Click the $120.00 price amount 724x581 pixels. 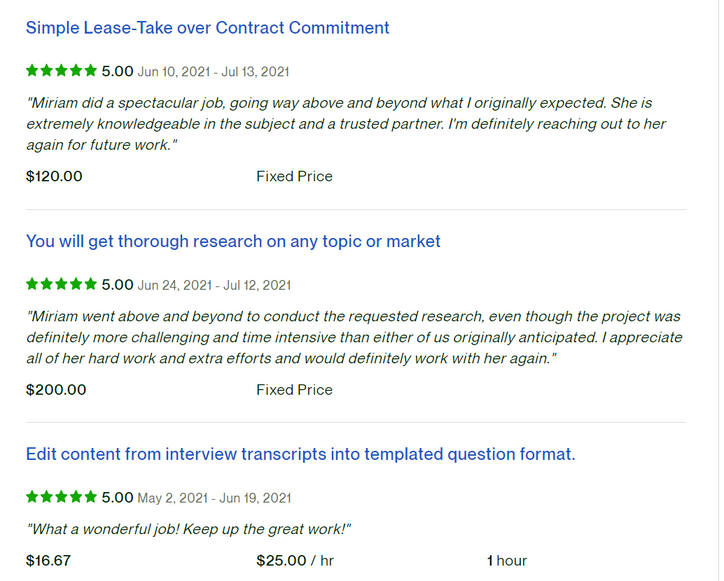point(54,176)
